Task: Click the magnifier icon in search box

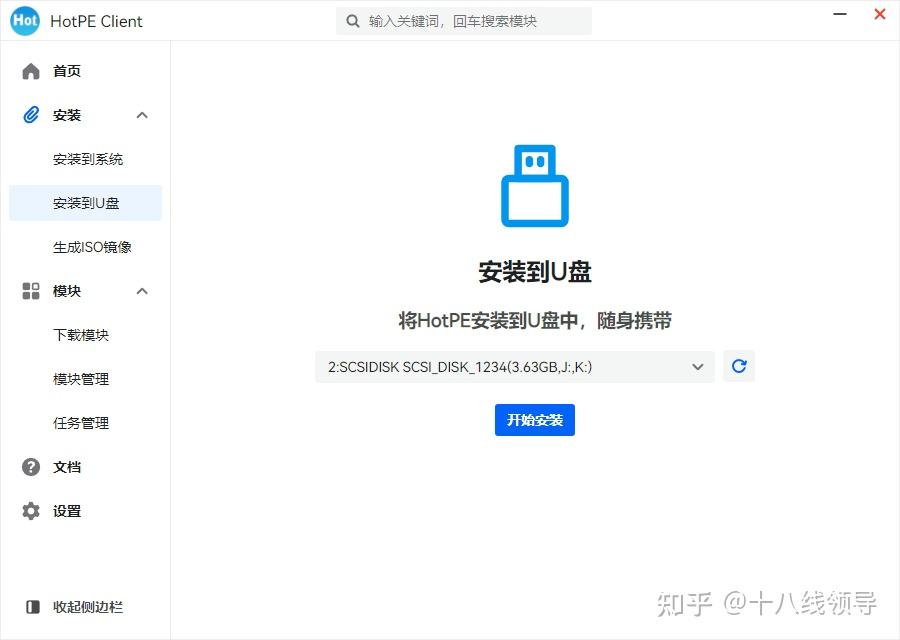Action: pos(353,21)
